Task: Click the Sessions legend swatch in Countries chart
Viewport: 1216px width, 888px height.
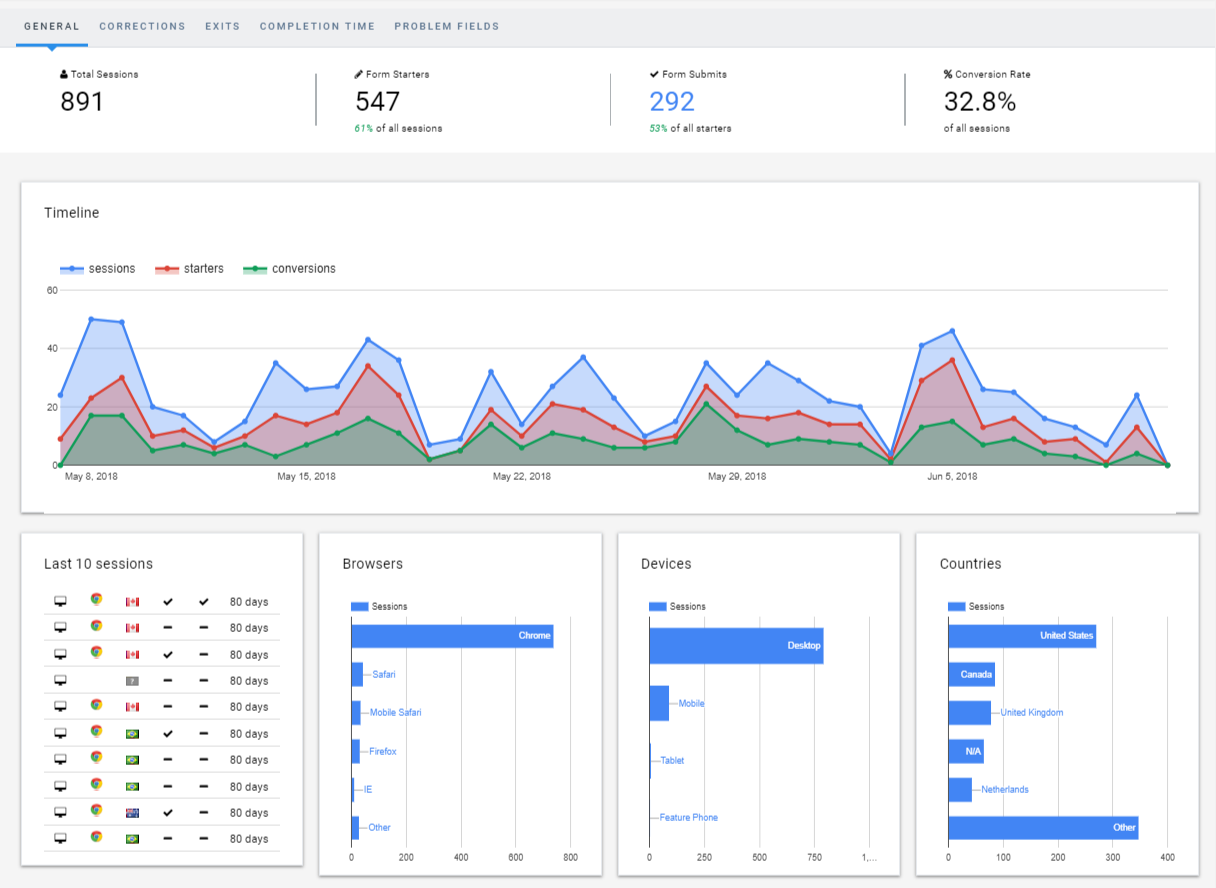Action: (x=957, y=607)
